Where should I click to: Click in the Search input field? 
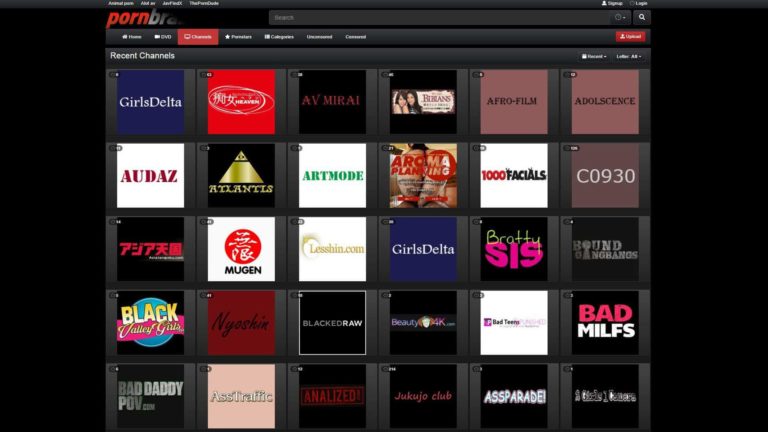[x=440, y=17]
